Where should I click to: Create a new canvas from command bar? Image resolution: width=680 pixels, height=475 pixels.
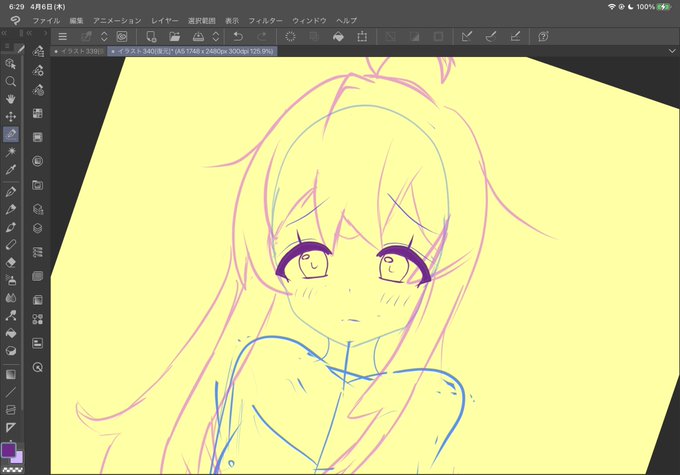(151, 37)
